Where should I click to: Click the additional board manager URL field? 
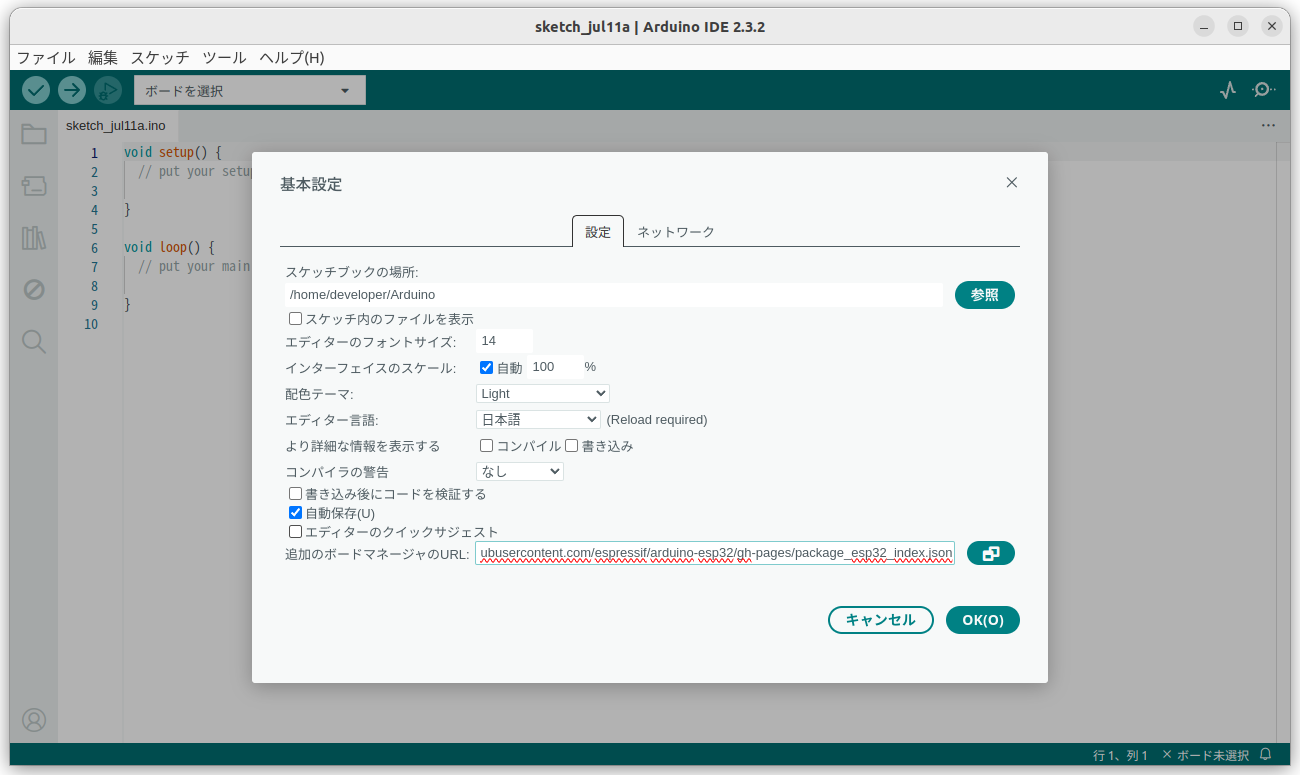[714, 553]
